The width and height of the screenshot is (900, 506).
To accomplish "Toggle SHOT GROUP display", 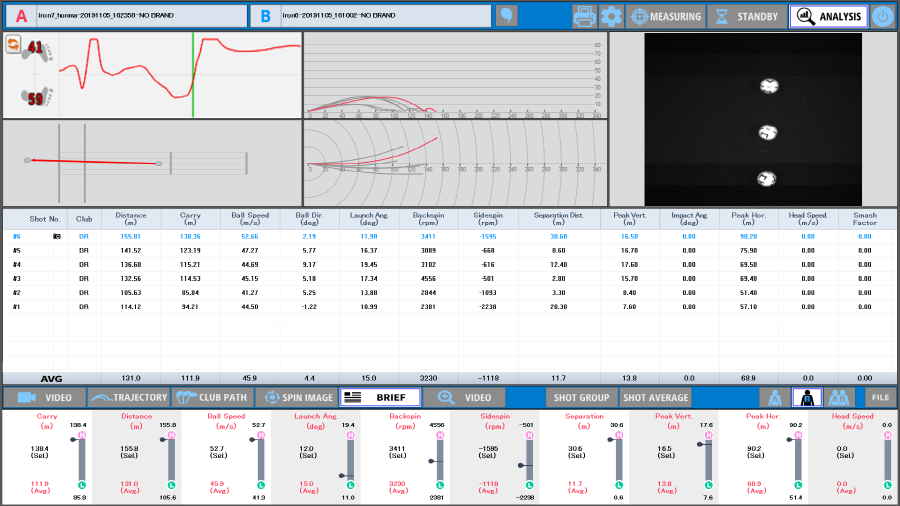I will click(x=581, y=398).
